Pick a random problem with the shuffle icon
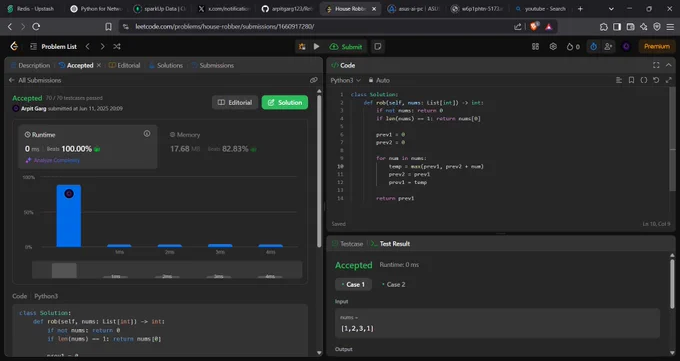The height and width of the screenshot is (361, 680). pyautogui.click(x=117, y=46)
